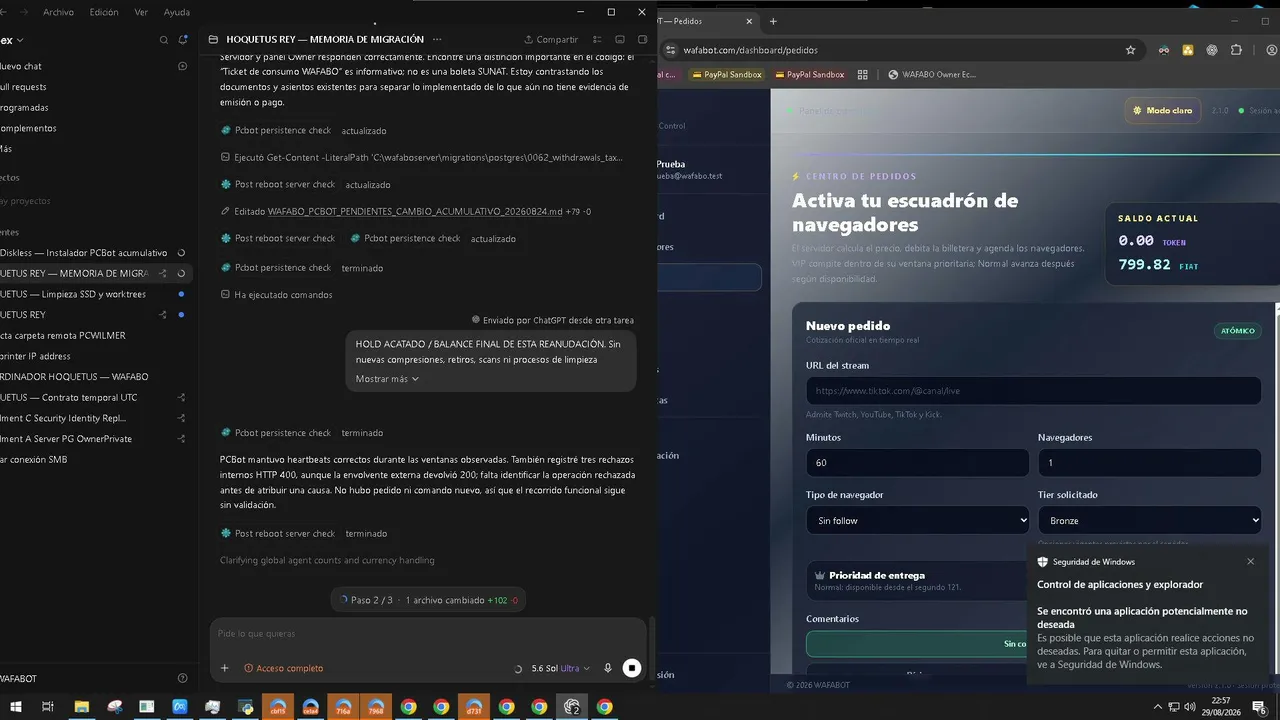Screen dimensions: 1280x720
Task: Open the search icon in Codex sidebar
Action: (164, 40)
